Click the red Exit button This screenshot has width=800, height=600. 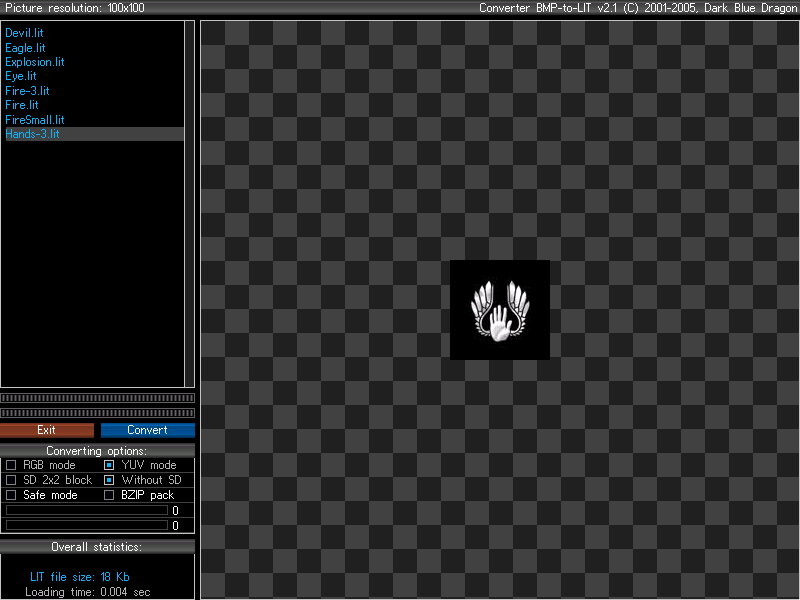tap(47, 430)
